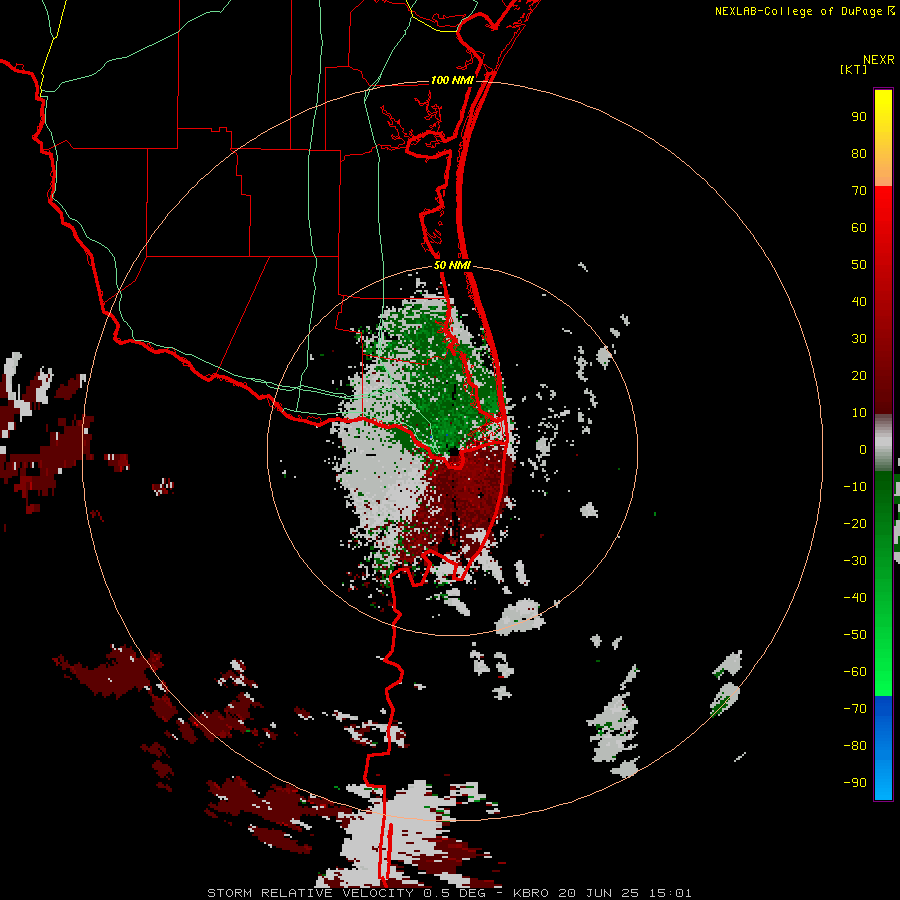The height and width of the screenshot is (900, 900).
Task: Select the -80 scale value
Action: 855,746
